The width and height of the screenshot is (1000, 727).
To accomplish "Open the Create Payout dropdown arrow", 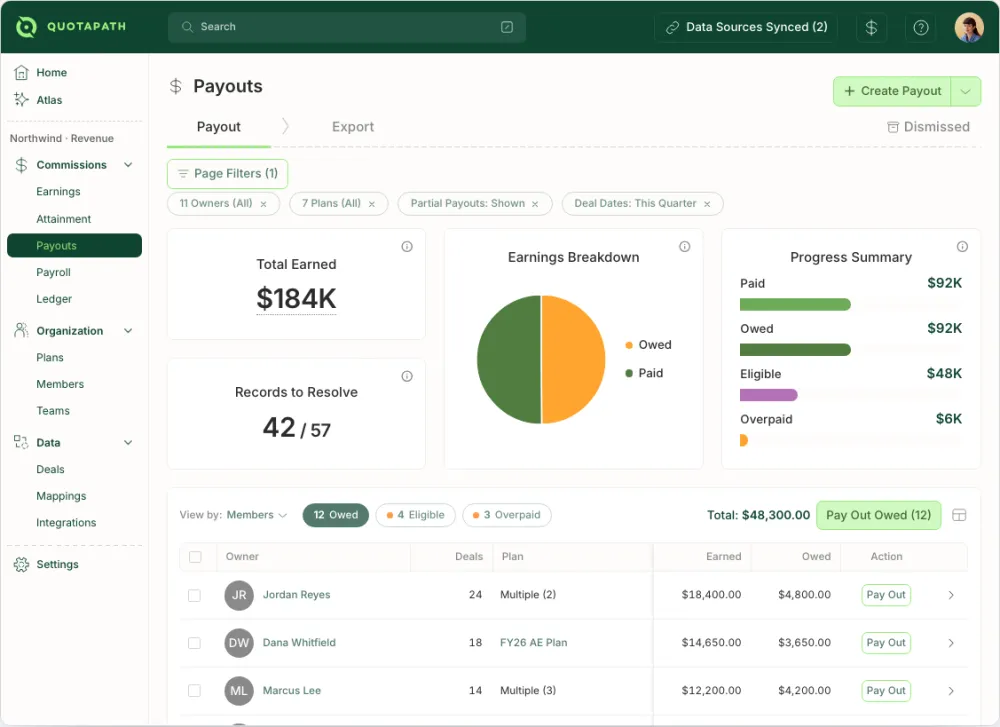I will (x=966, y=91).
